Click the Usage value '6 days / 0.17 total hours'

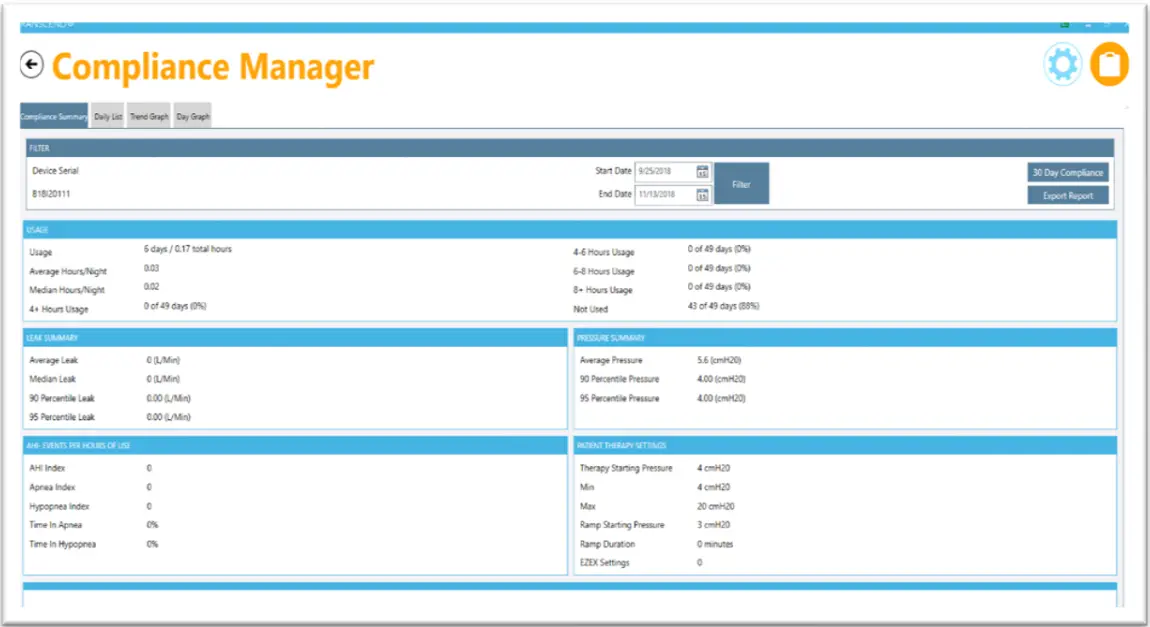click(x=188, y=249)
